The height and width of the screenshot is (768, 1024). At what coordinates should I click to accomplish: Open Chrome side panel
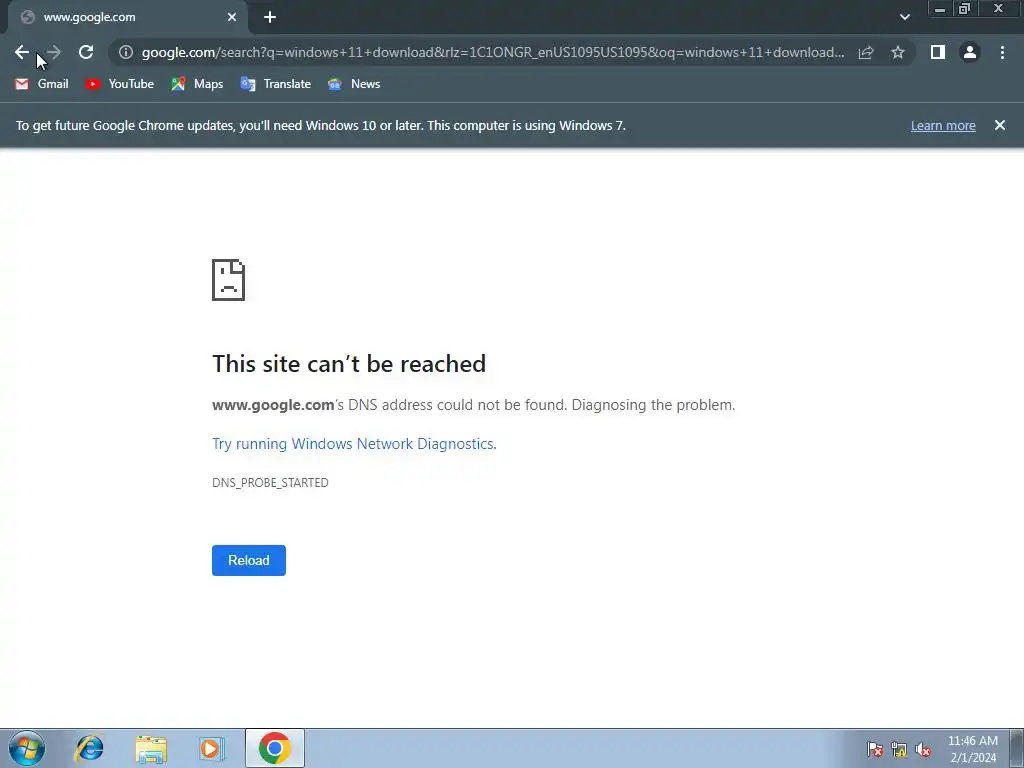[x=938, y=52]
